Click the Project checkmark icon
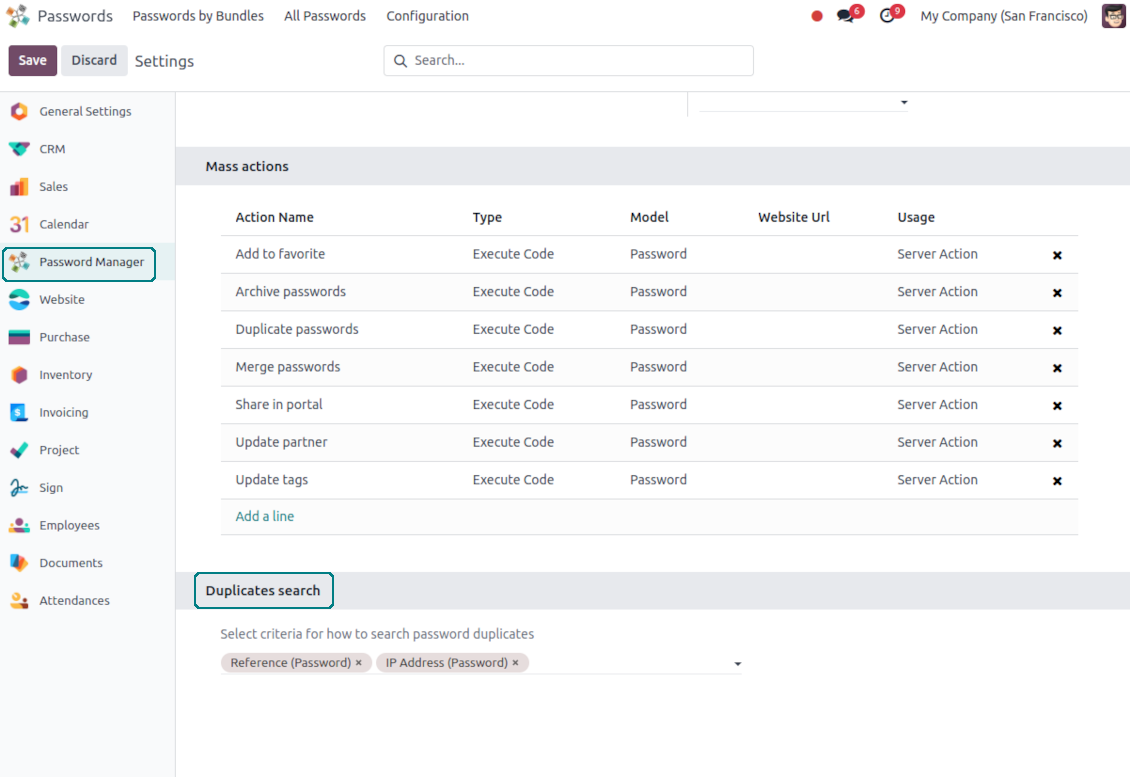Viewport: 1130px width, 777px height. (19, 450)
